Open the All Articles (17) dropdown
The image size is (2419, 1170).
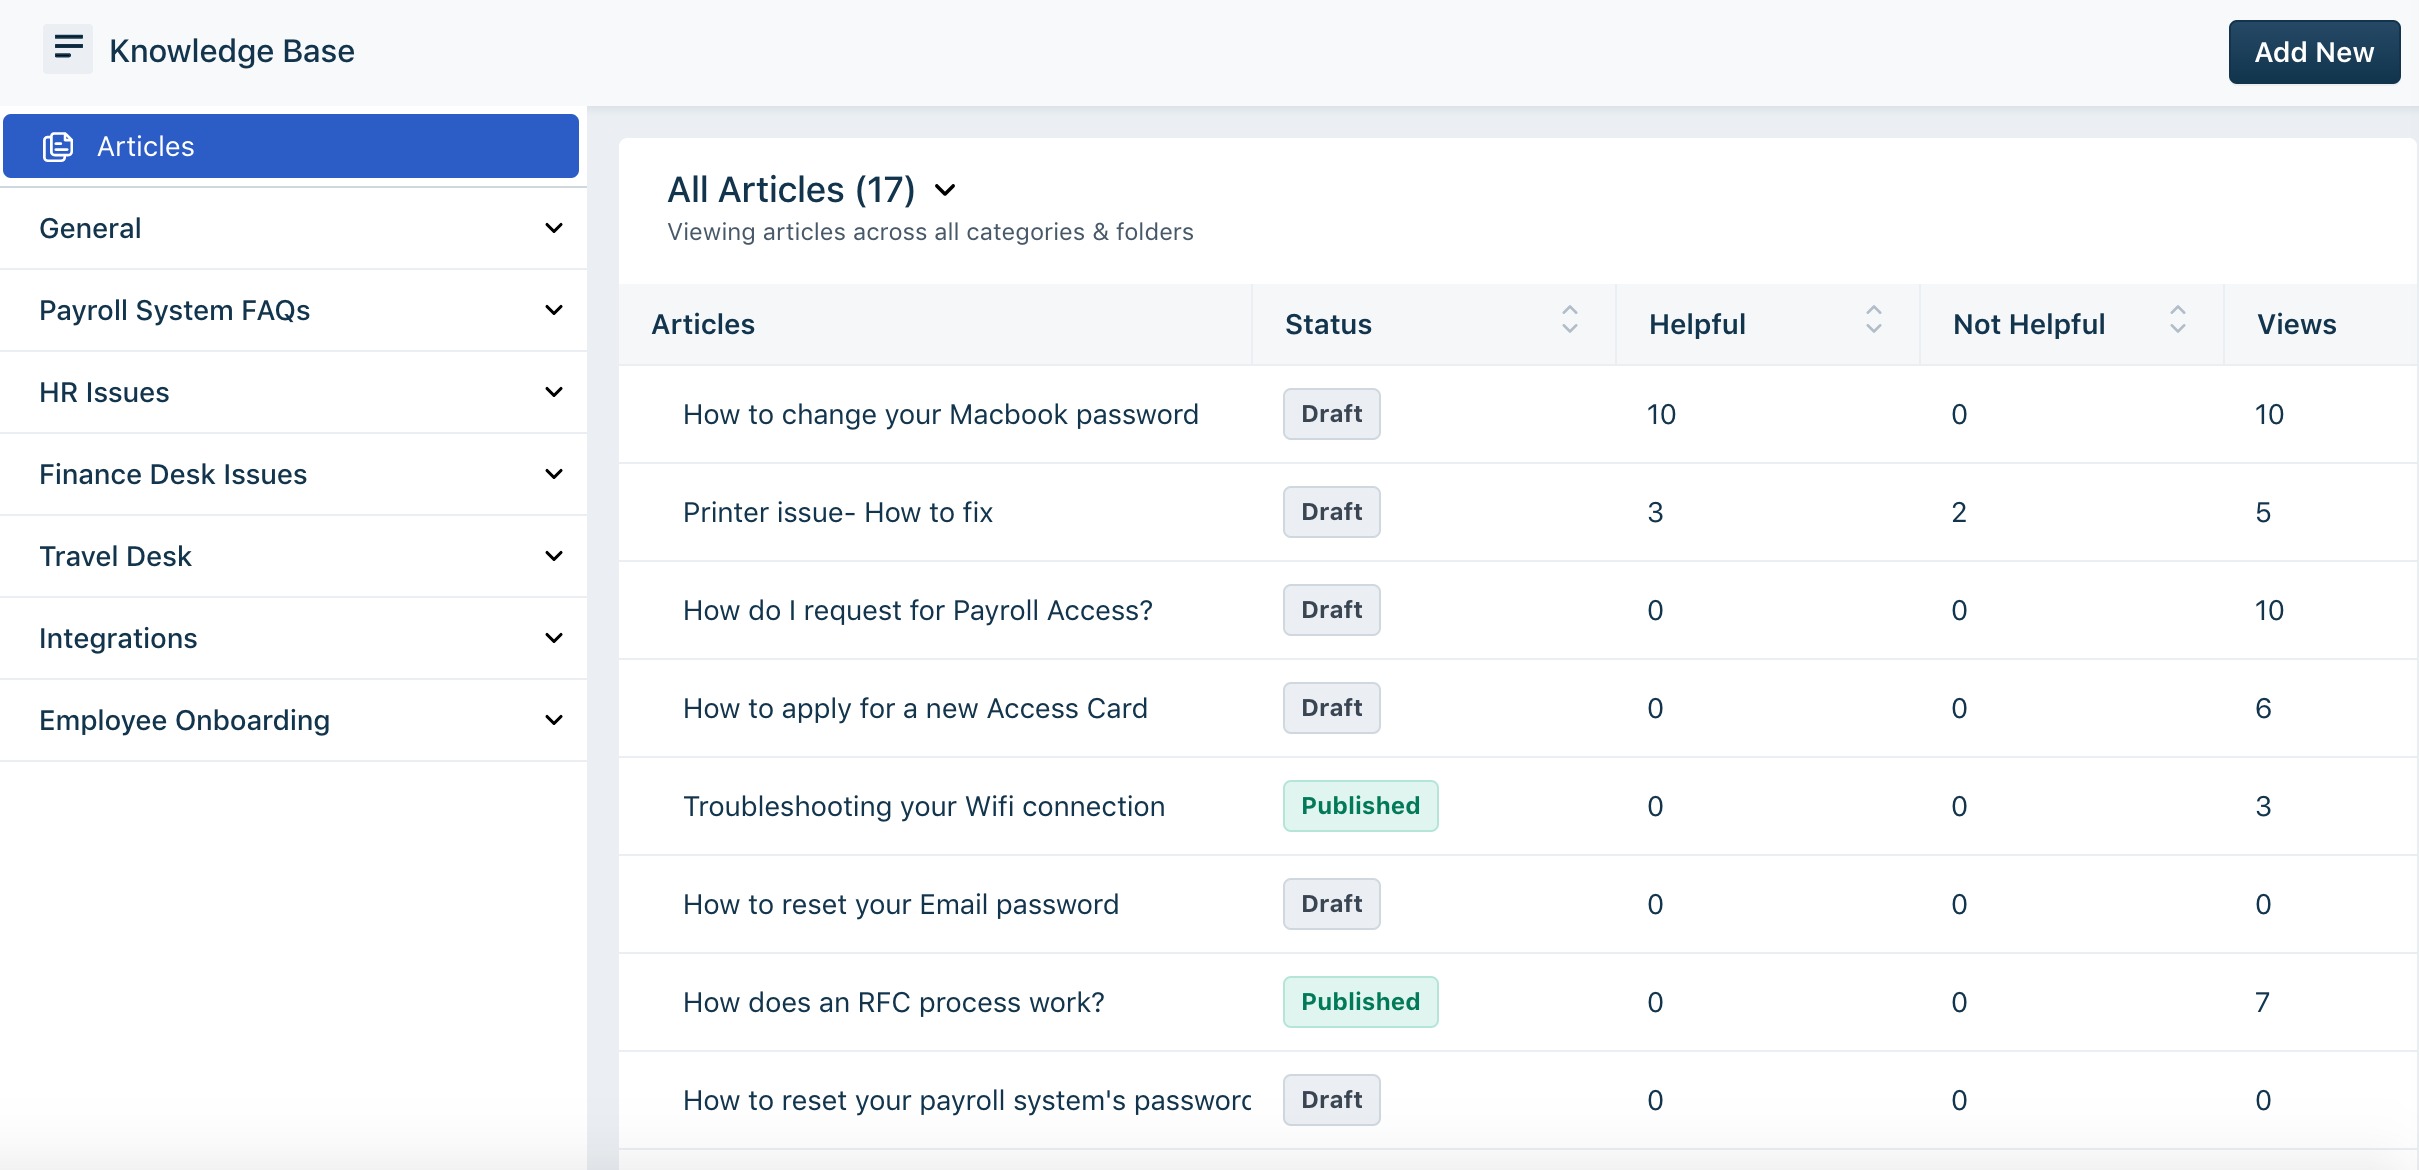coord(944,190)
